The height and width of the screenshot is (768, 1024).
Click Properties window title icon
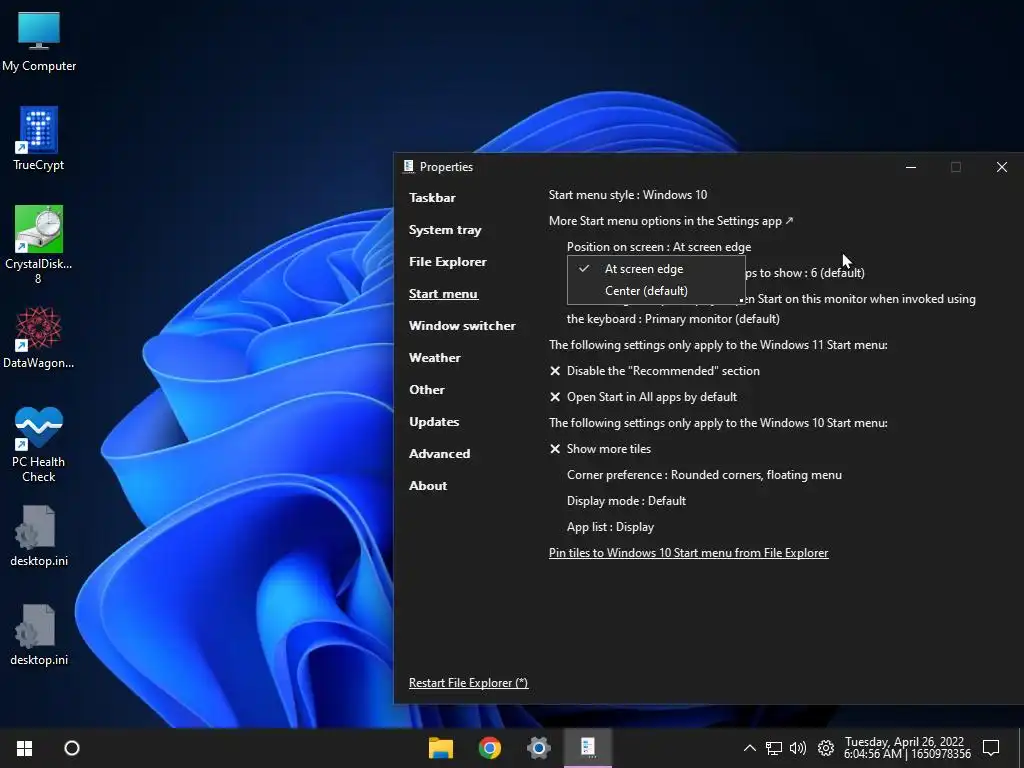(408, 167)
